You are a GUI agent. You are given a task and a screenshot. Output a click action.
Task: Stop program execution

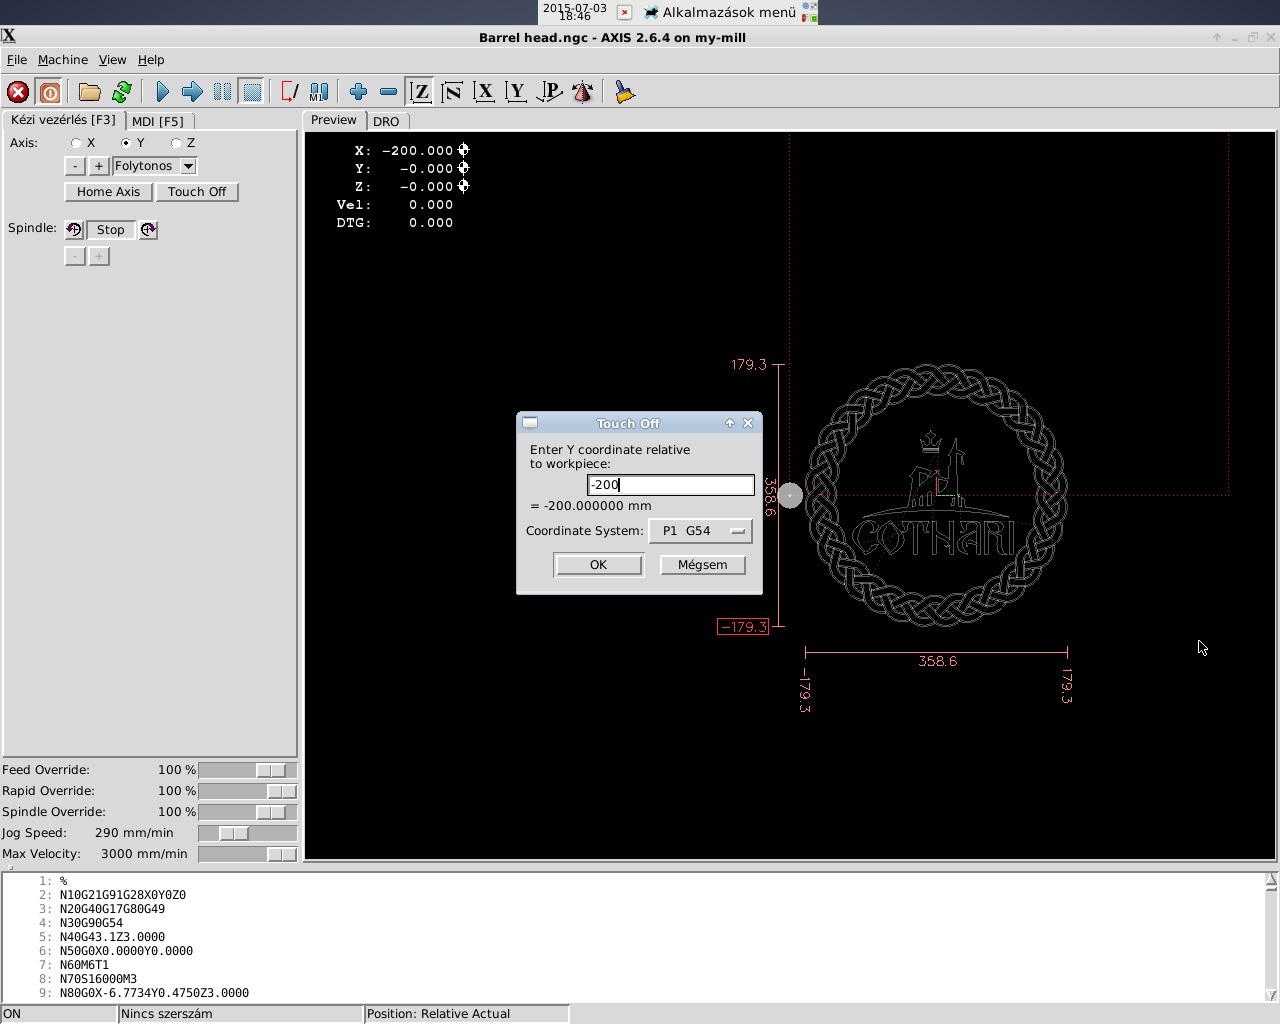tap(252, 92)
